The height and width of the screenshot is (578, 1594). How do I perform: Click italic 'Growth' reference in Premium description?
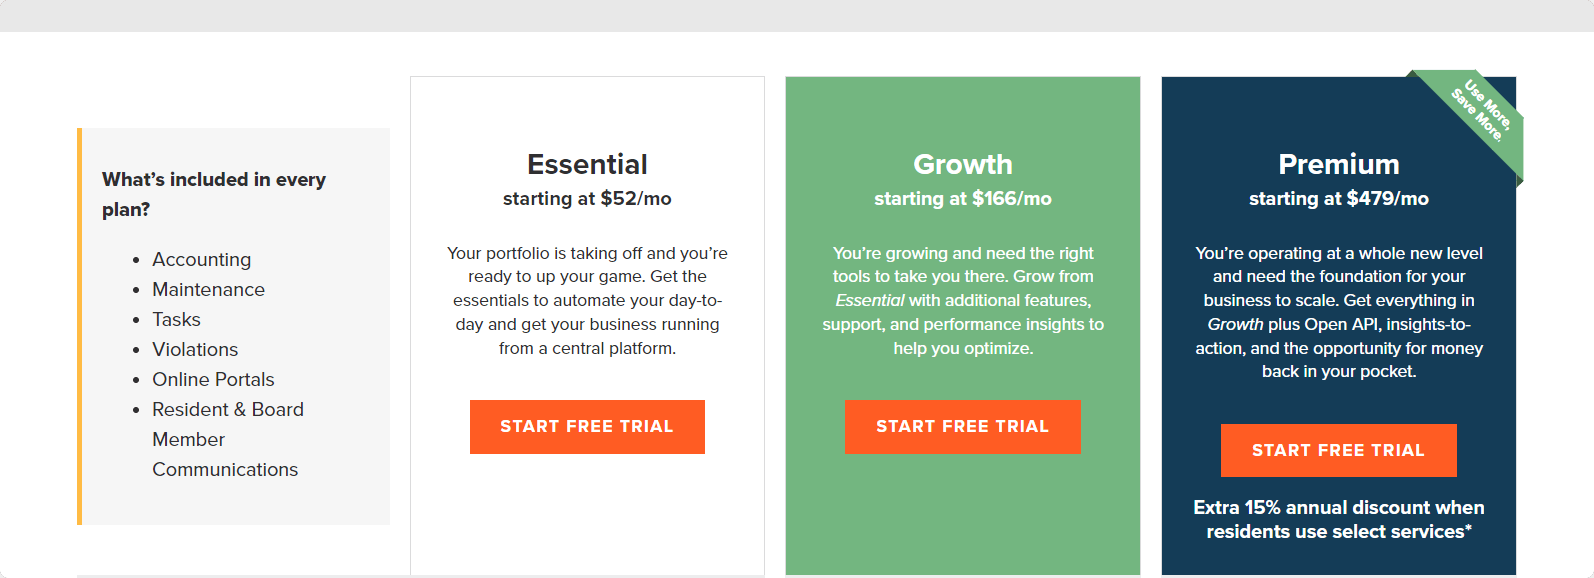tap(1235, 324)
